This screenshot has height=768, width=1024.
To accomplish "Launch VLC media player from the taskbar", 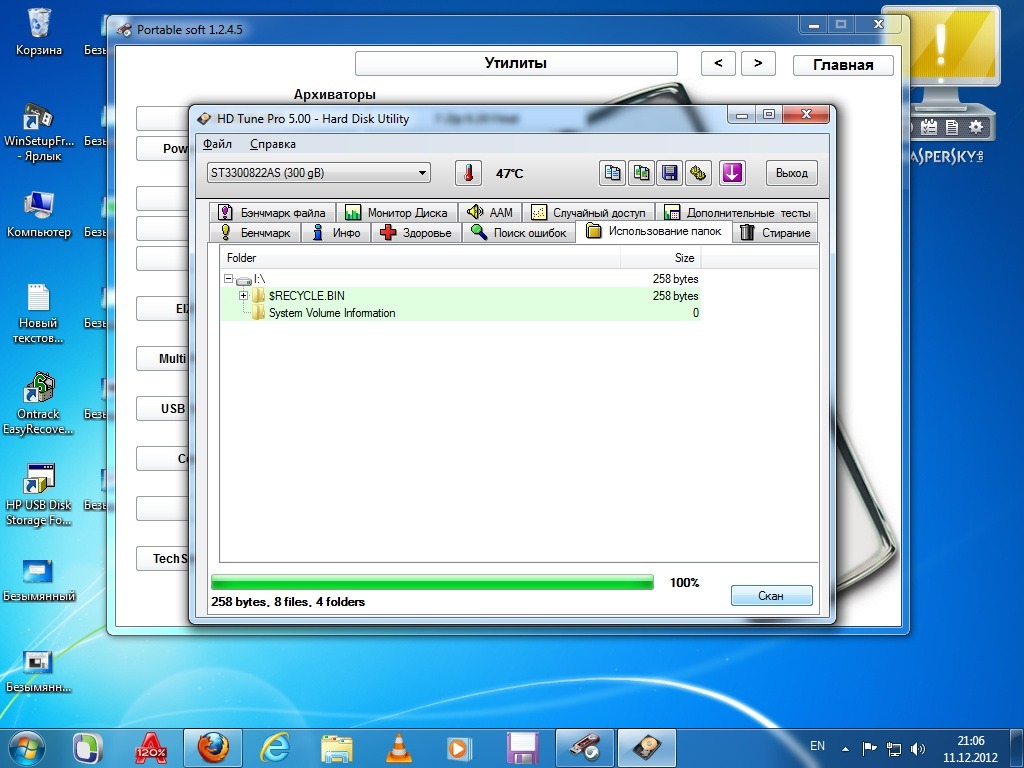I will (398, 748).
